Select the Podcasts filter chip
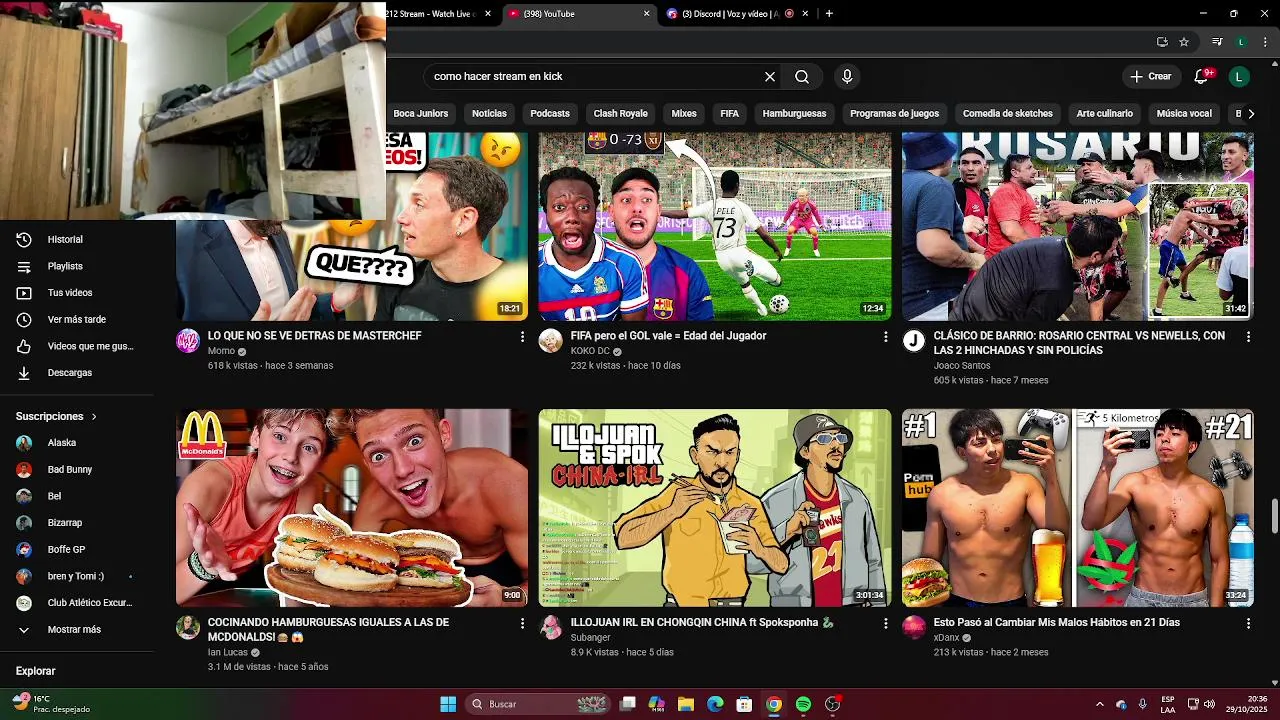Viewport: 1280px width, 720px height. pos(550,114)
